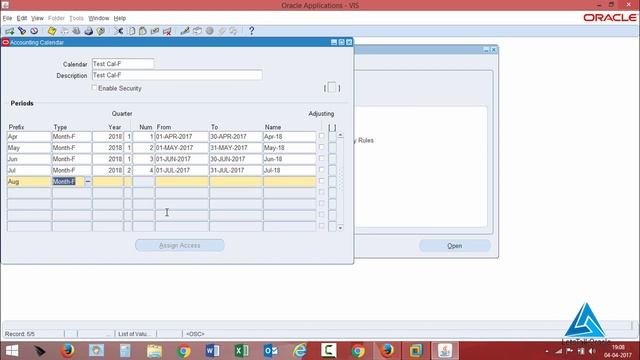Click the Name cell in the Aug row
Screen dimensions: 640x360
pyautogui.click(x=289, y=181)
